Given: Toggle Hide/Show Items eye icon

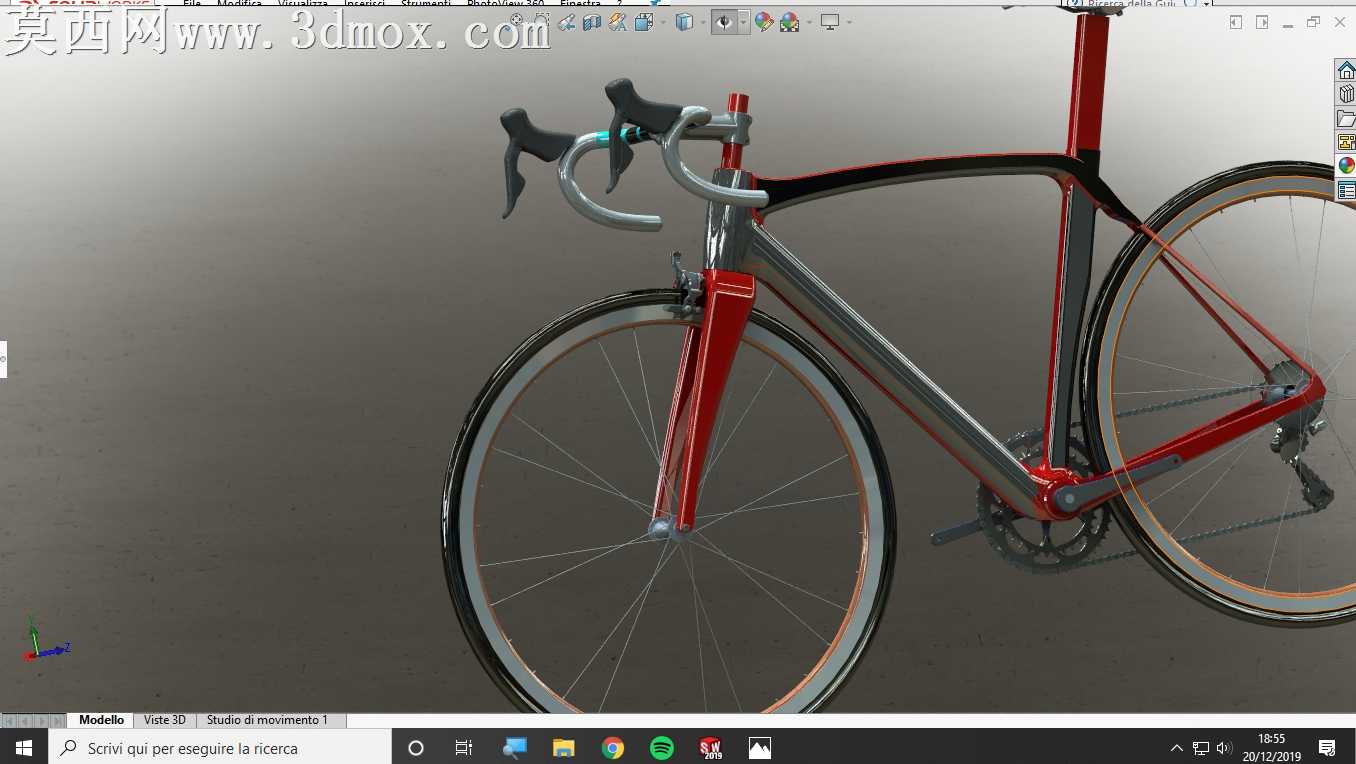Looking at the screenshot, I should tap(724, 22).
